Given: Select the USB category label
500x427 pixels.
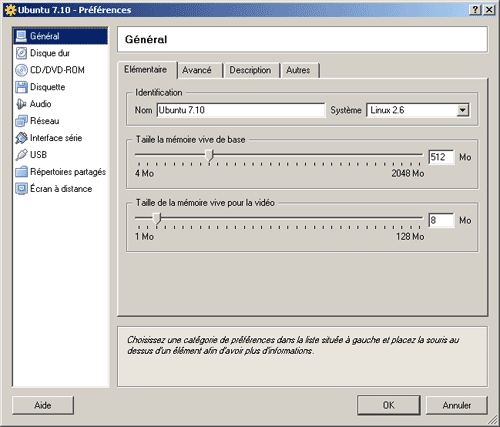Looking at the screenshot, I should [x=39, y=155].
